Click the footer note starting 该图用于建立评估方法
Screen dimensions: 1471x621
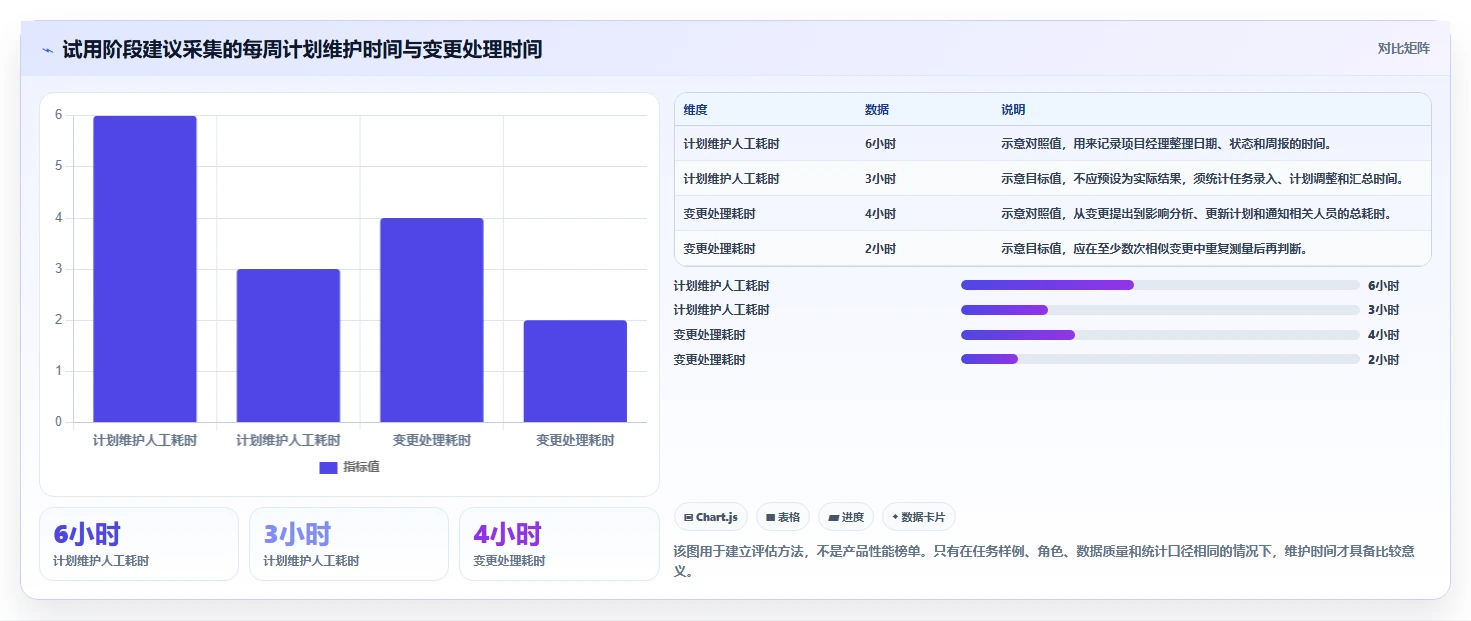tap(1044, 562)
